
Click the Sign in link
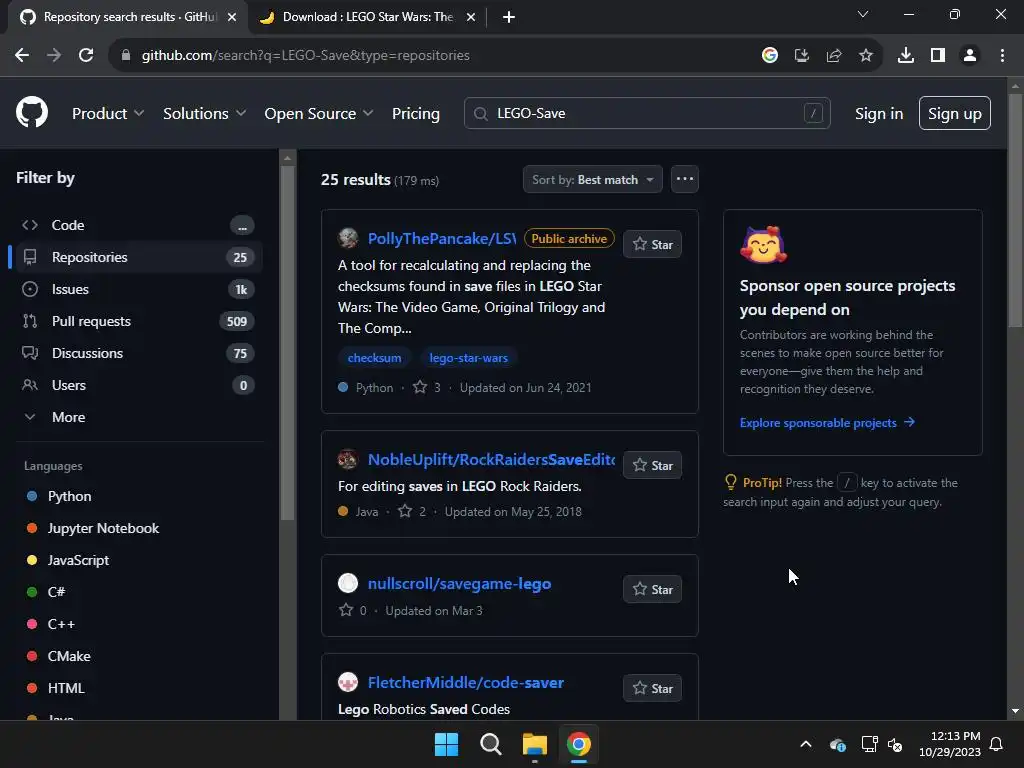tap(878, 113)
